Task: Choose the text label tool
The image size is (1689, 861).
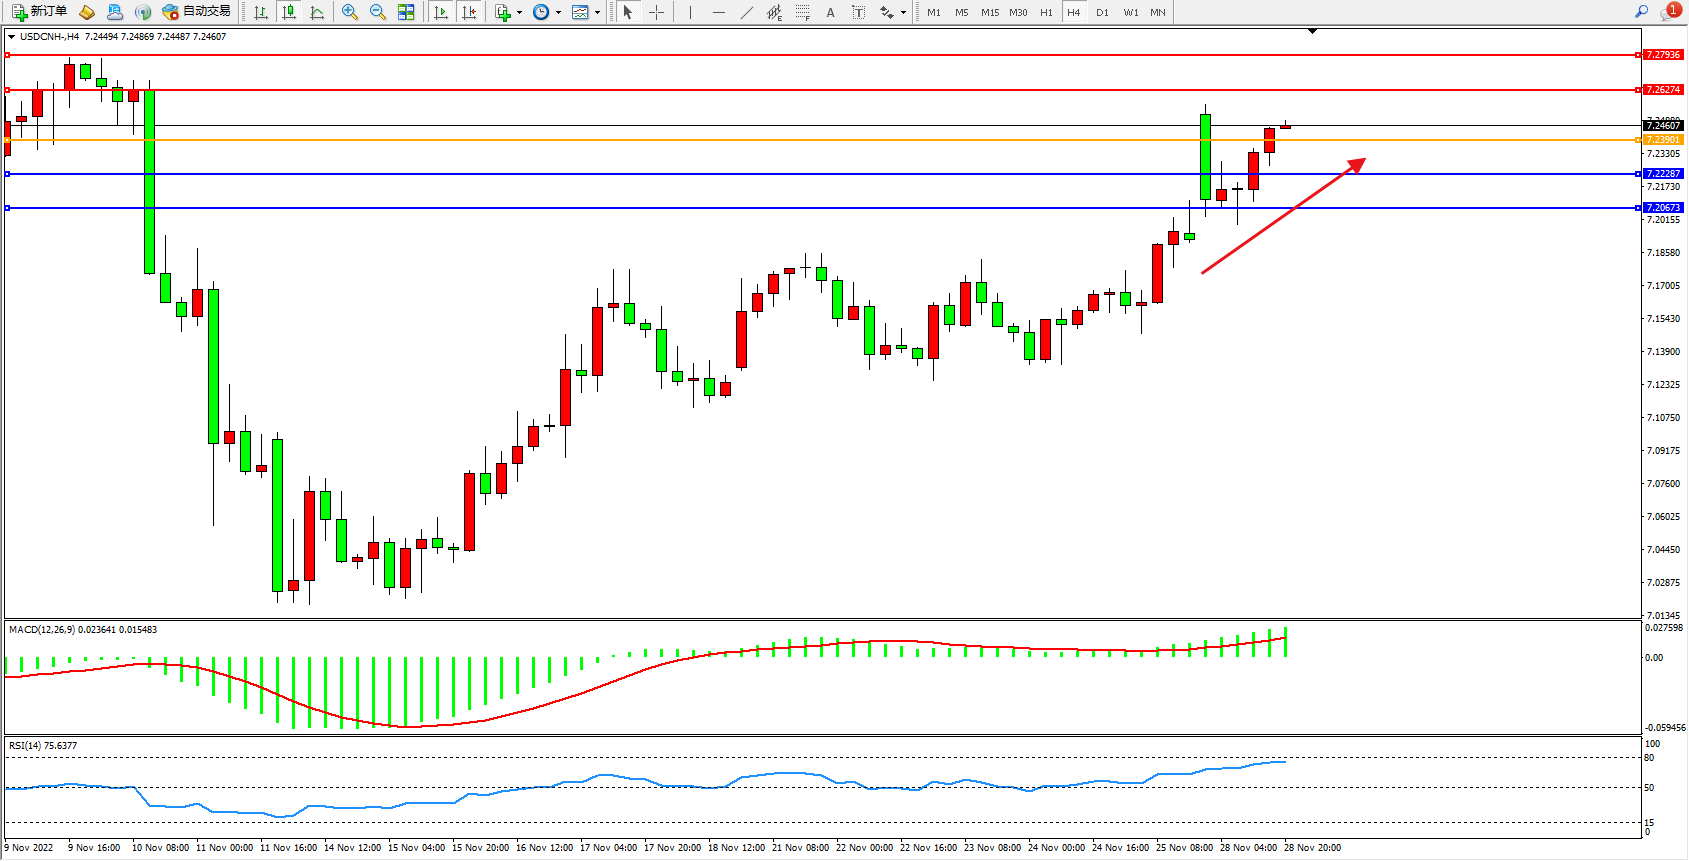Action: tap(830, 12)
